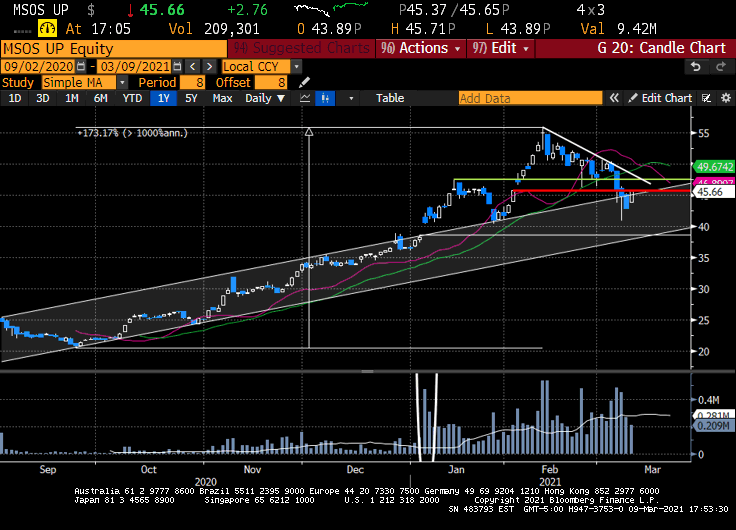Image resolution: width=736 pixels, height=530 pixels.
Task: Click the Feb label on time axis
Action: (550, 469)
